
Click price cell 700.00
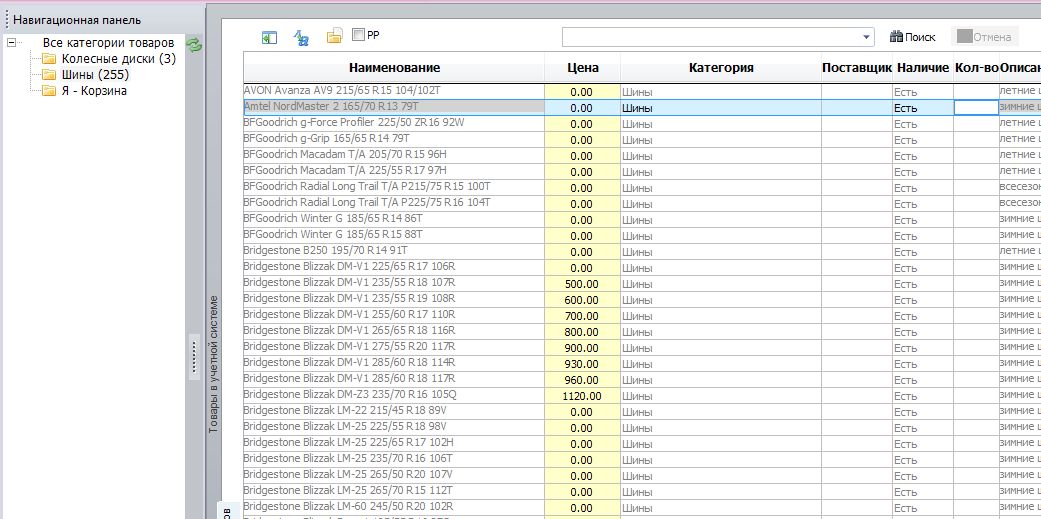(x=582, y=316)
